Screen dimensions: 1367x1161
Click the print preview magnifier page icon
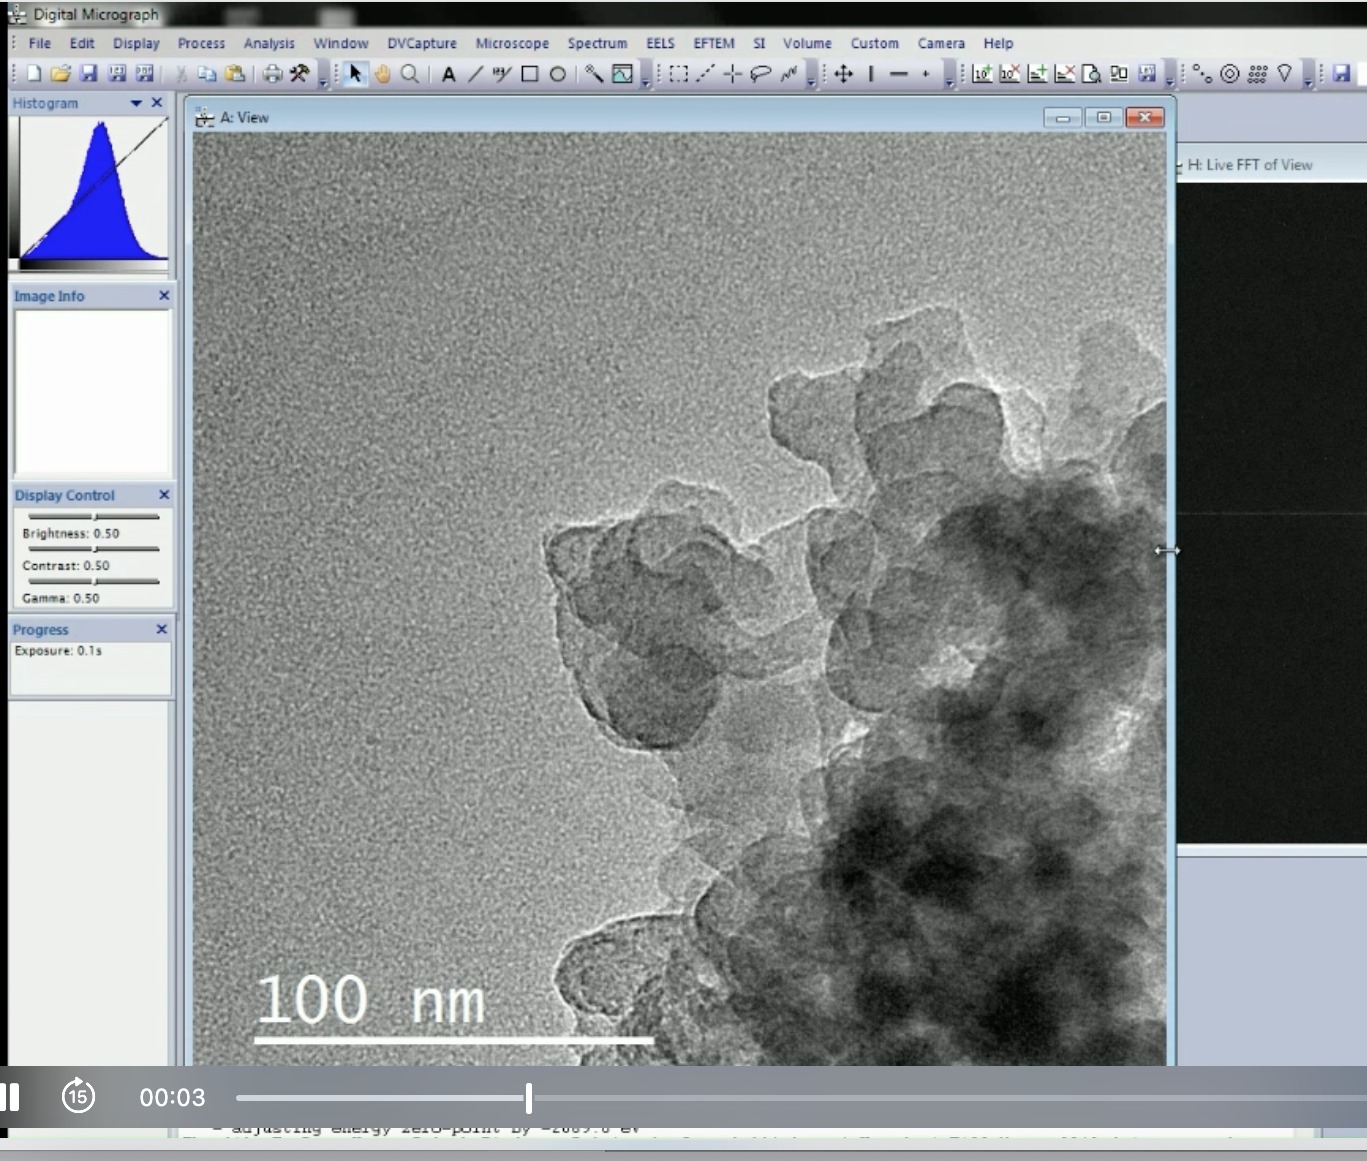[1092, 74]
